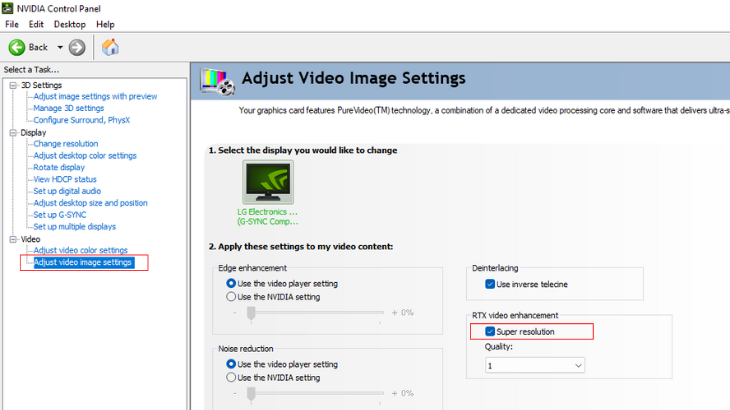This screenshot has width=730, height=410.
Task: Open Adjust image settings with preview
Action: 95,96
